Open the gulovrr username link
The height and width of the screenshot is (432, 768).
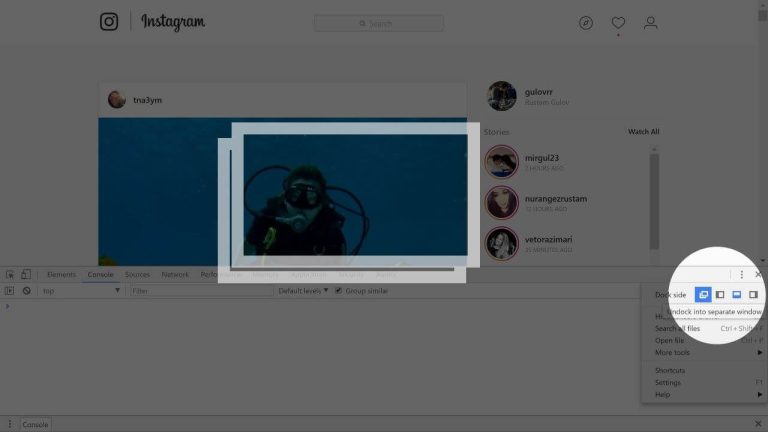click(x=538, y=92)
